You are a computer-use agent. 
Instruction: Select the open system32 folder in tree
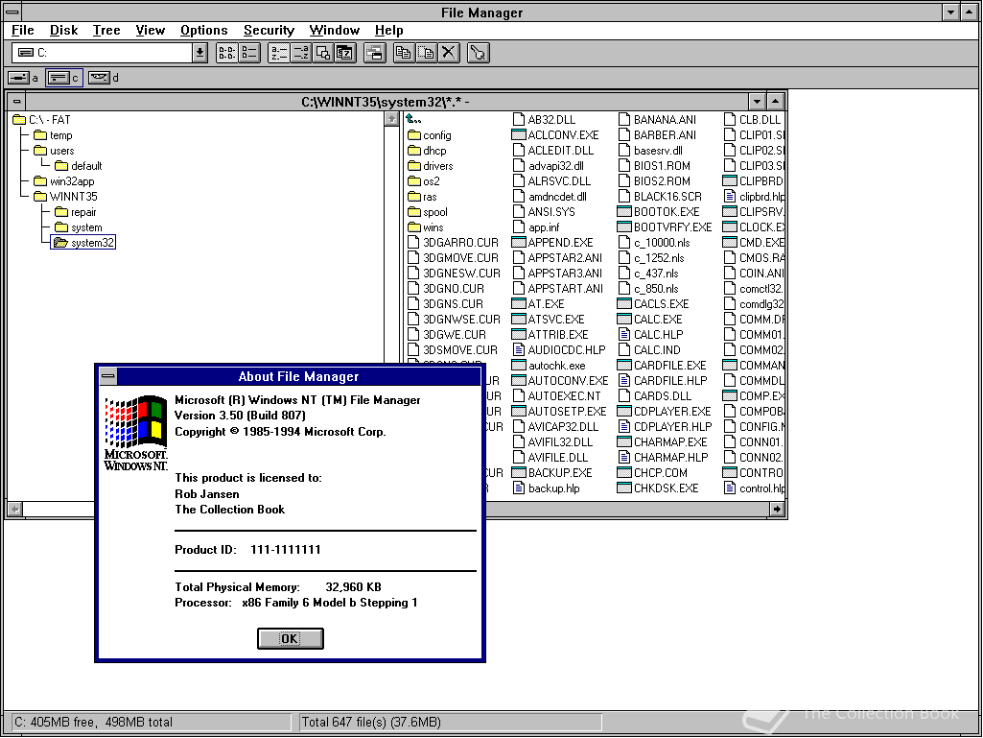pyautogui.click(x=83, y=243)
